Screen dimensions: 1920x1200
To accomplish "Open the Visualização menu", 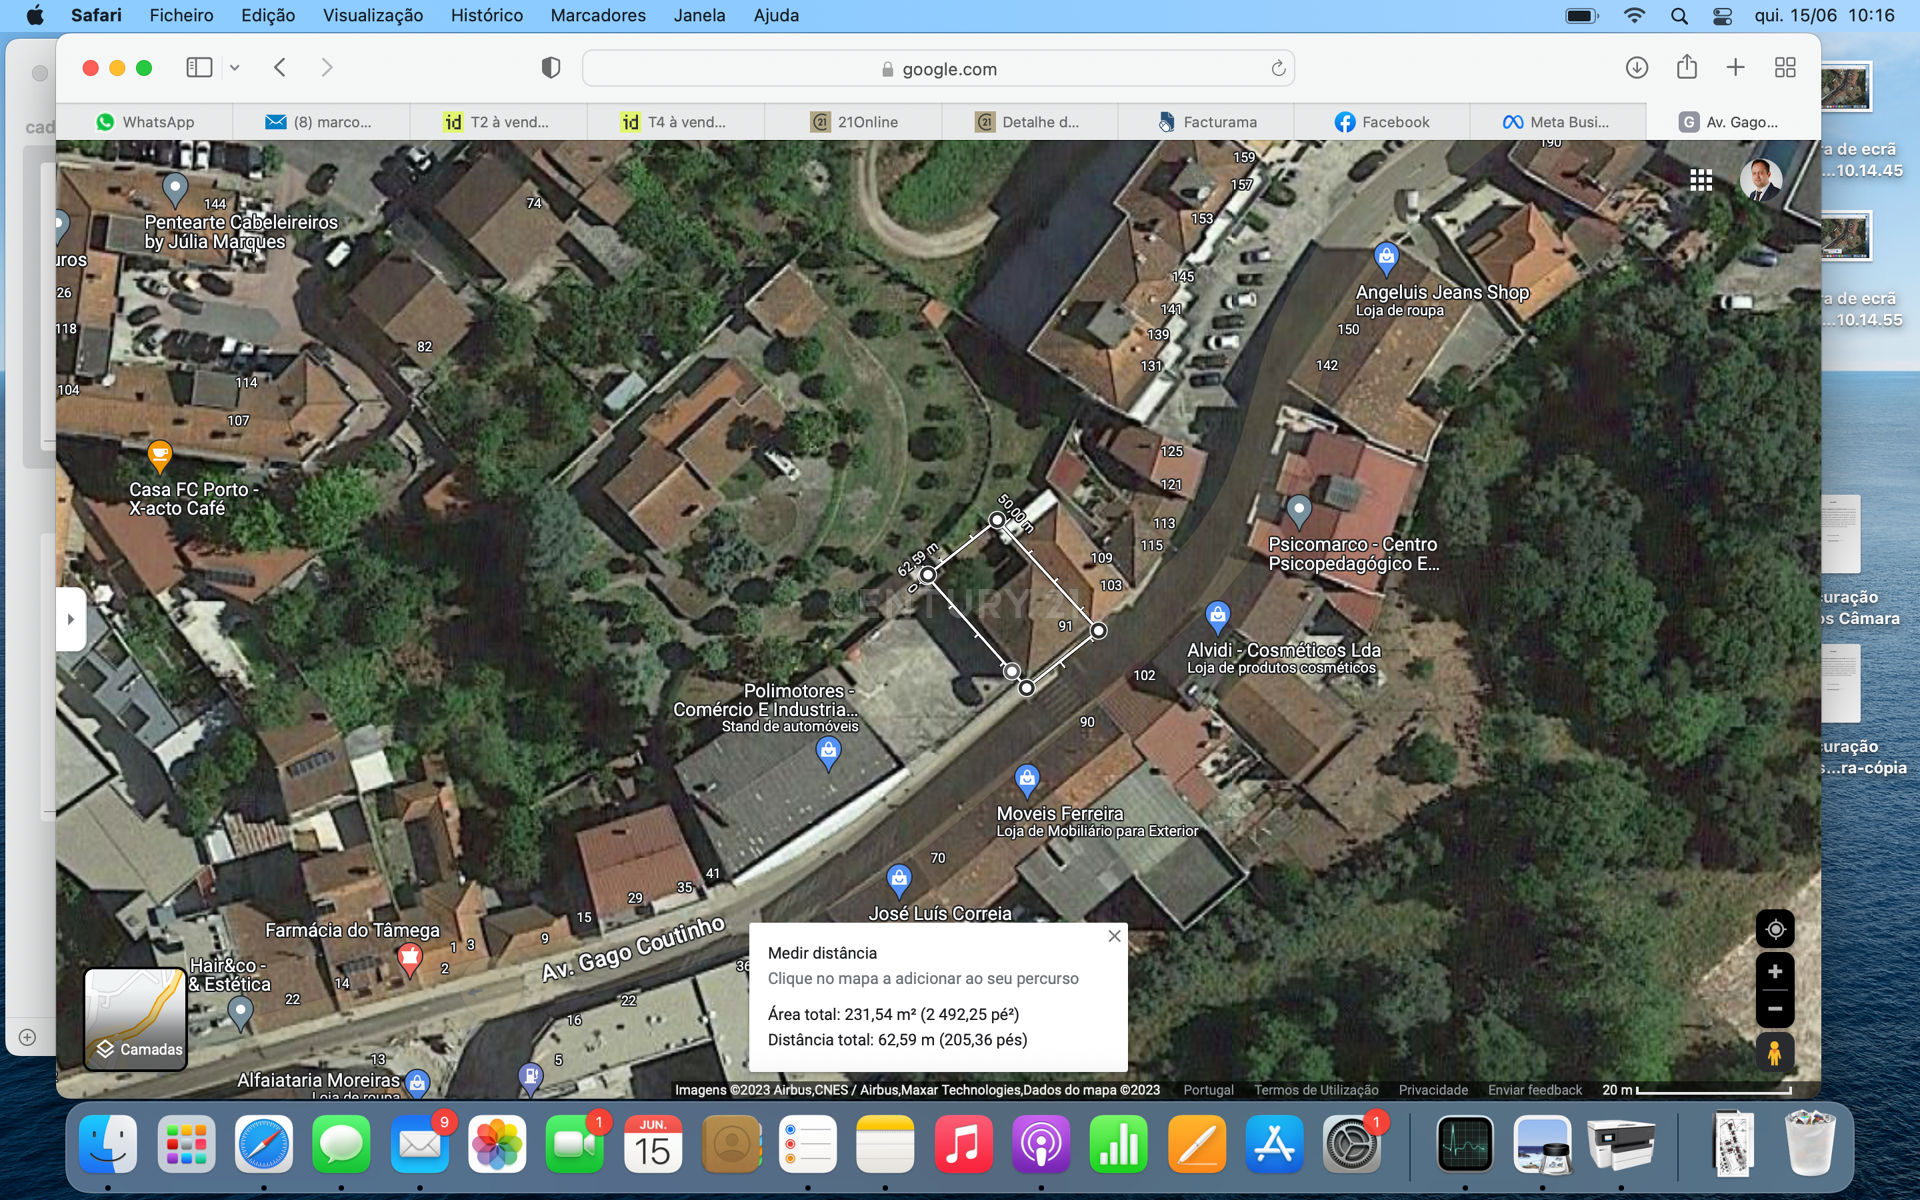I will (x=373, y=15).
